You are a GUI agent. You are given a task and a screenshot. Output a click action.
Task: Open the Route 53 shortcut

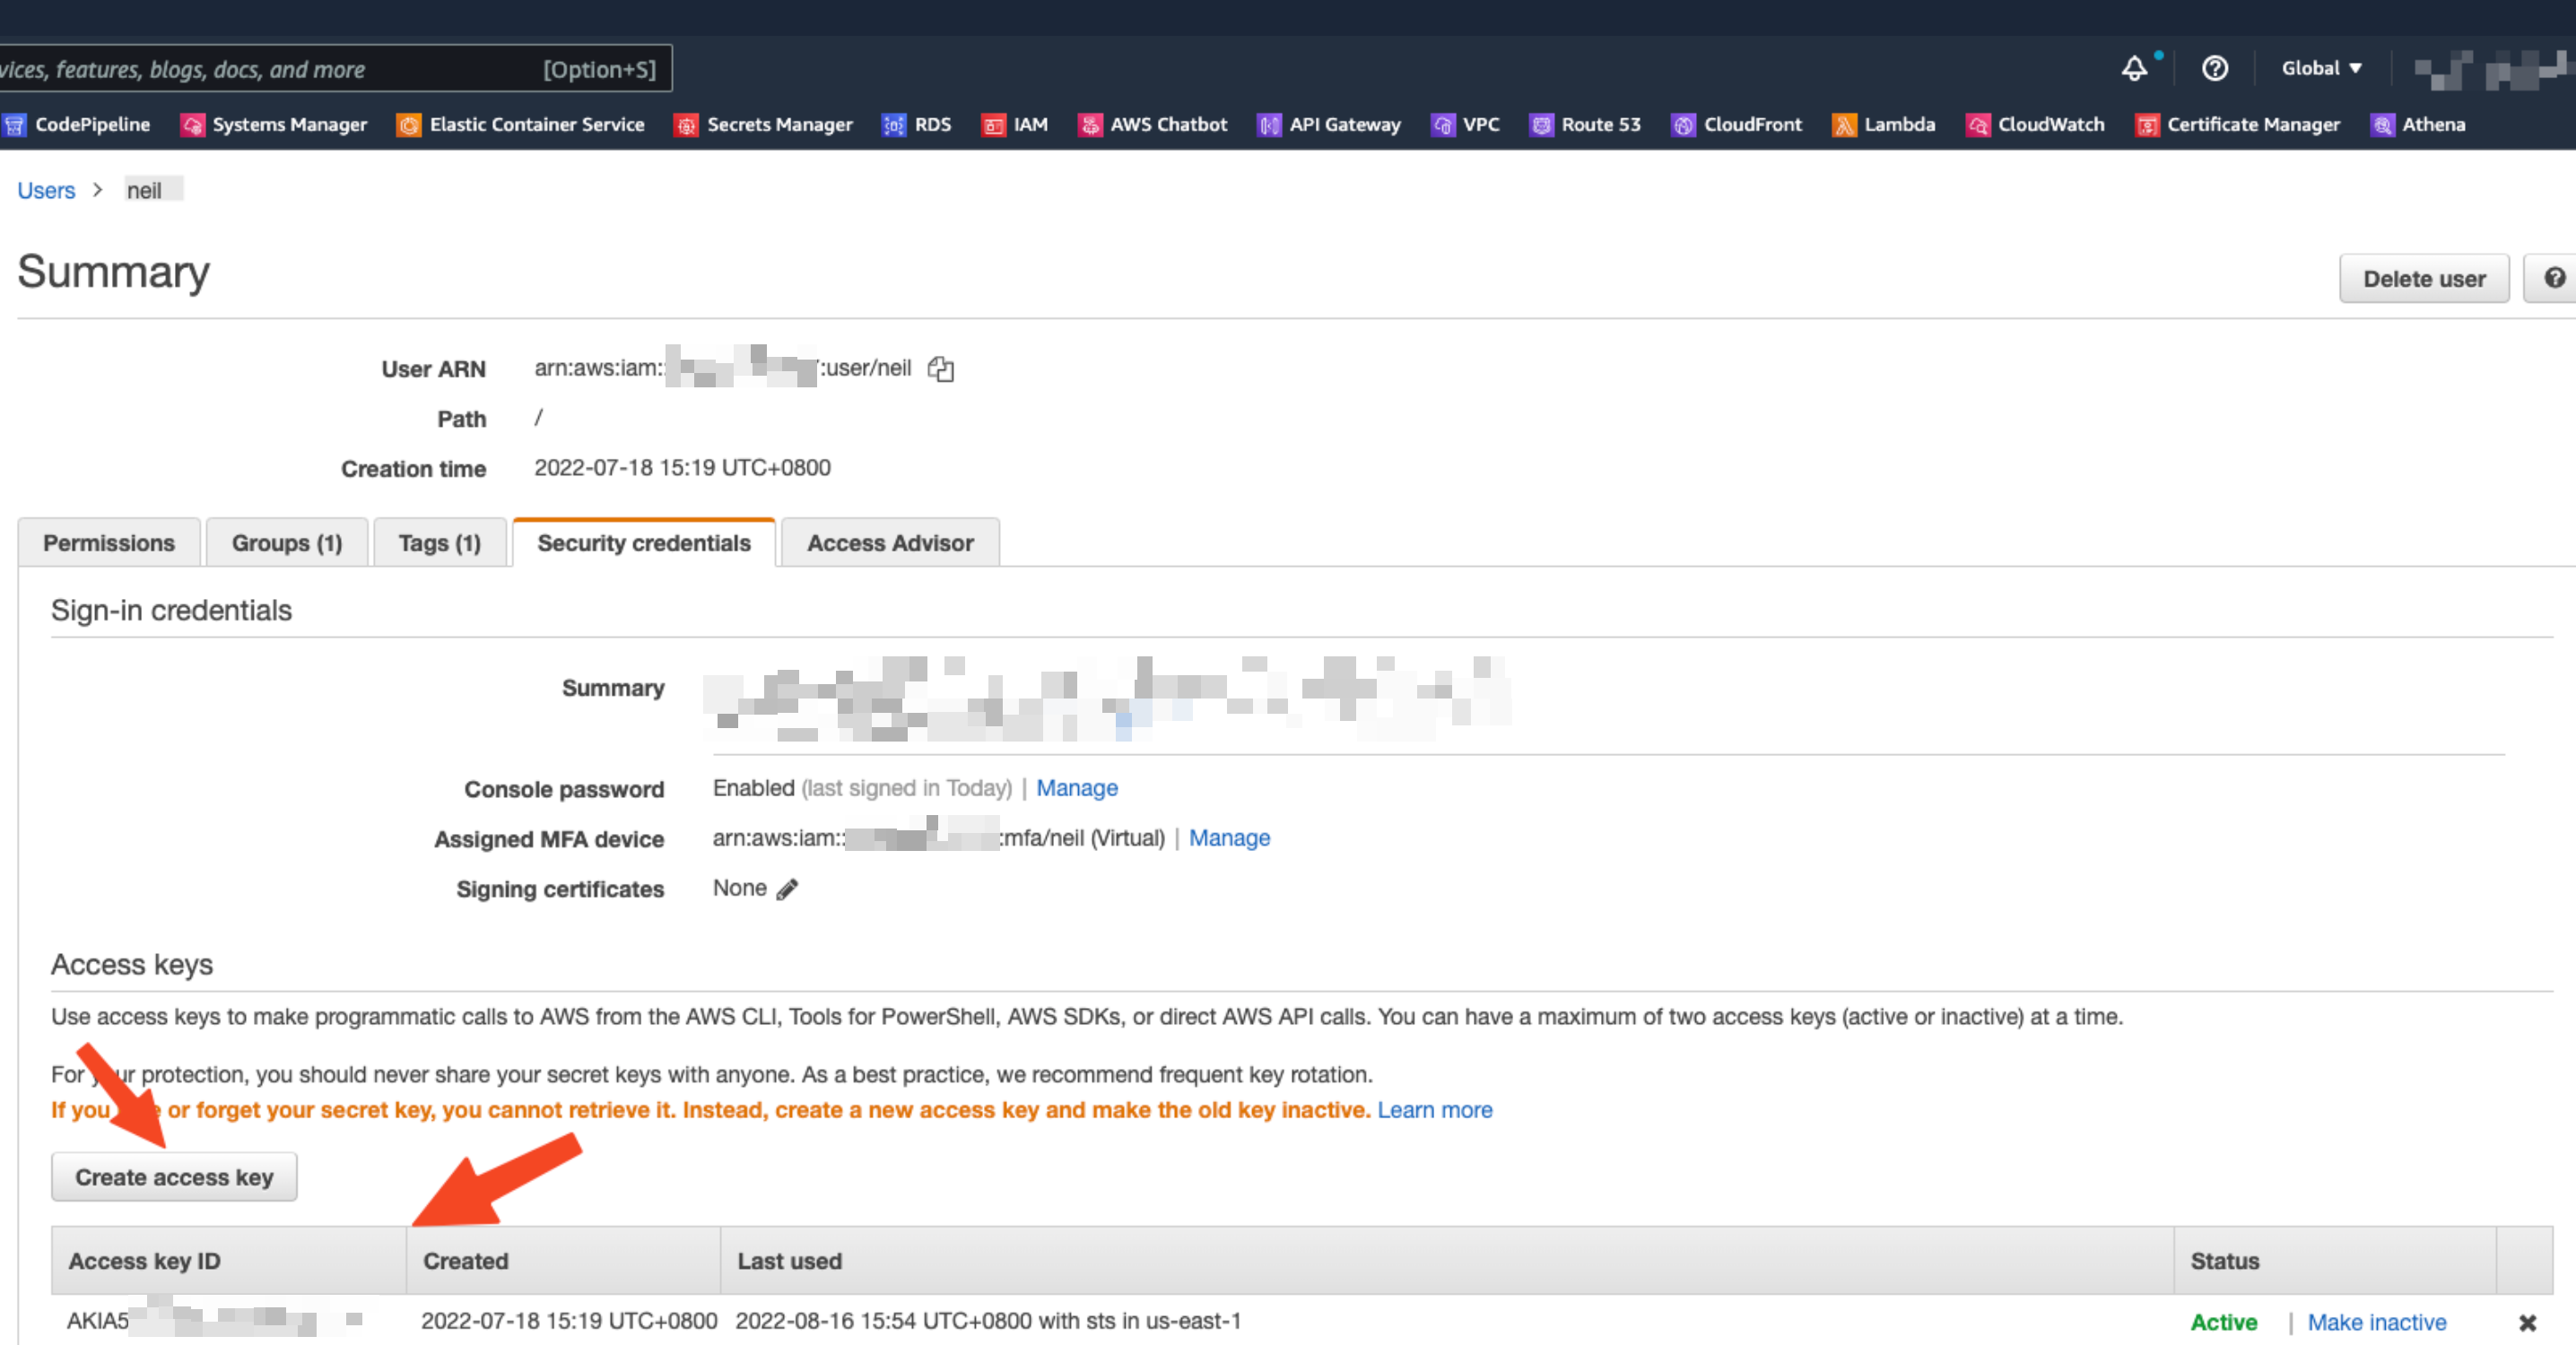pos(1586,125)
